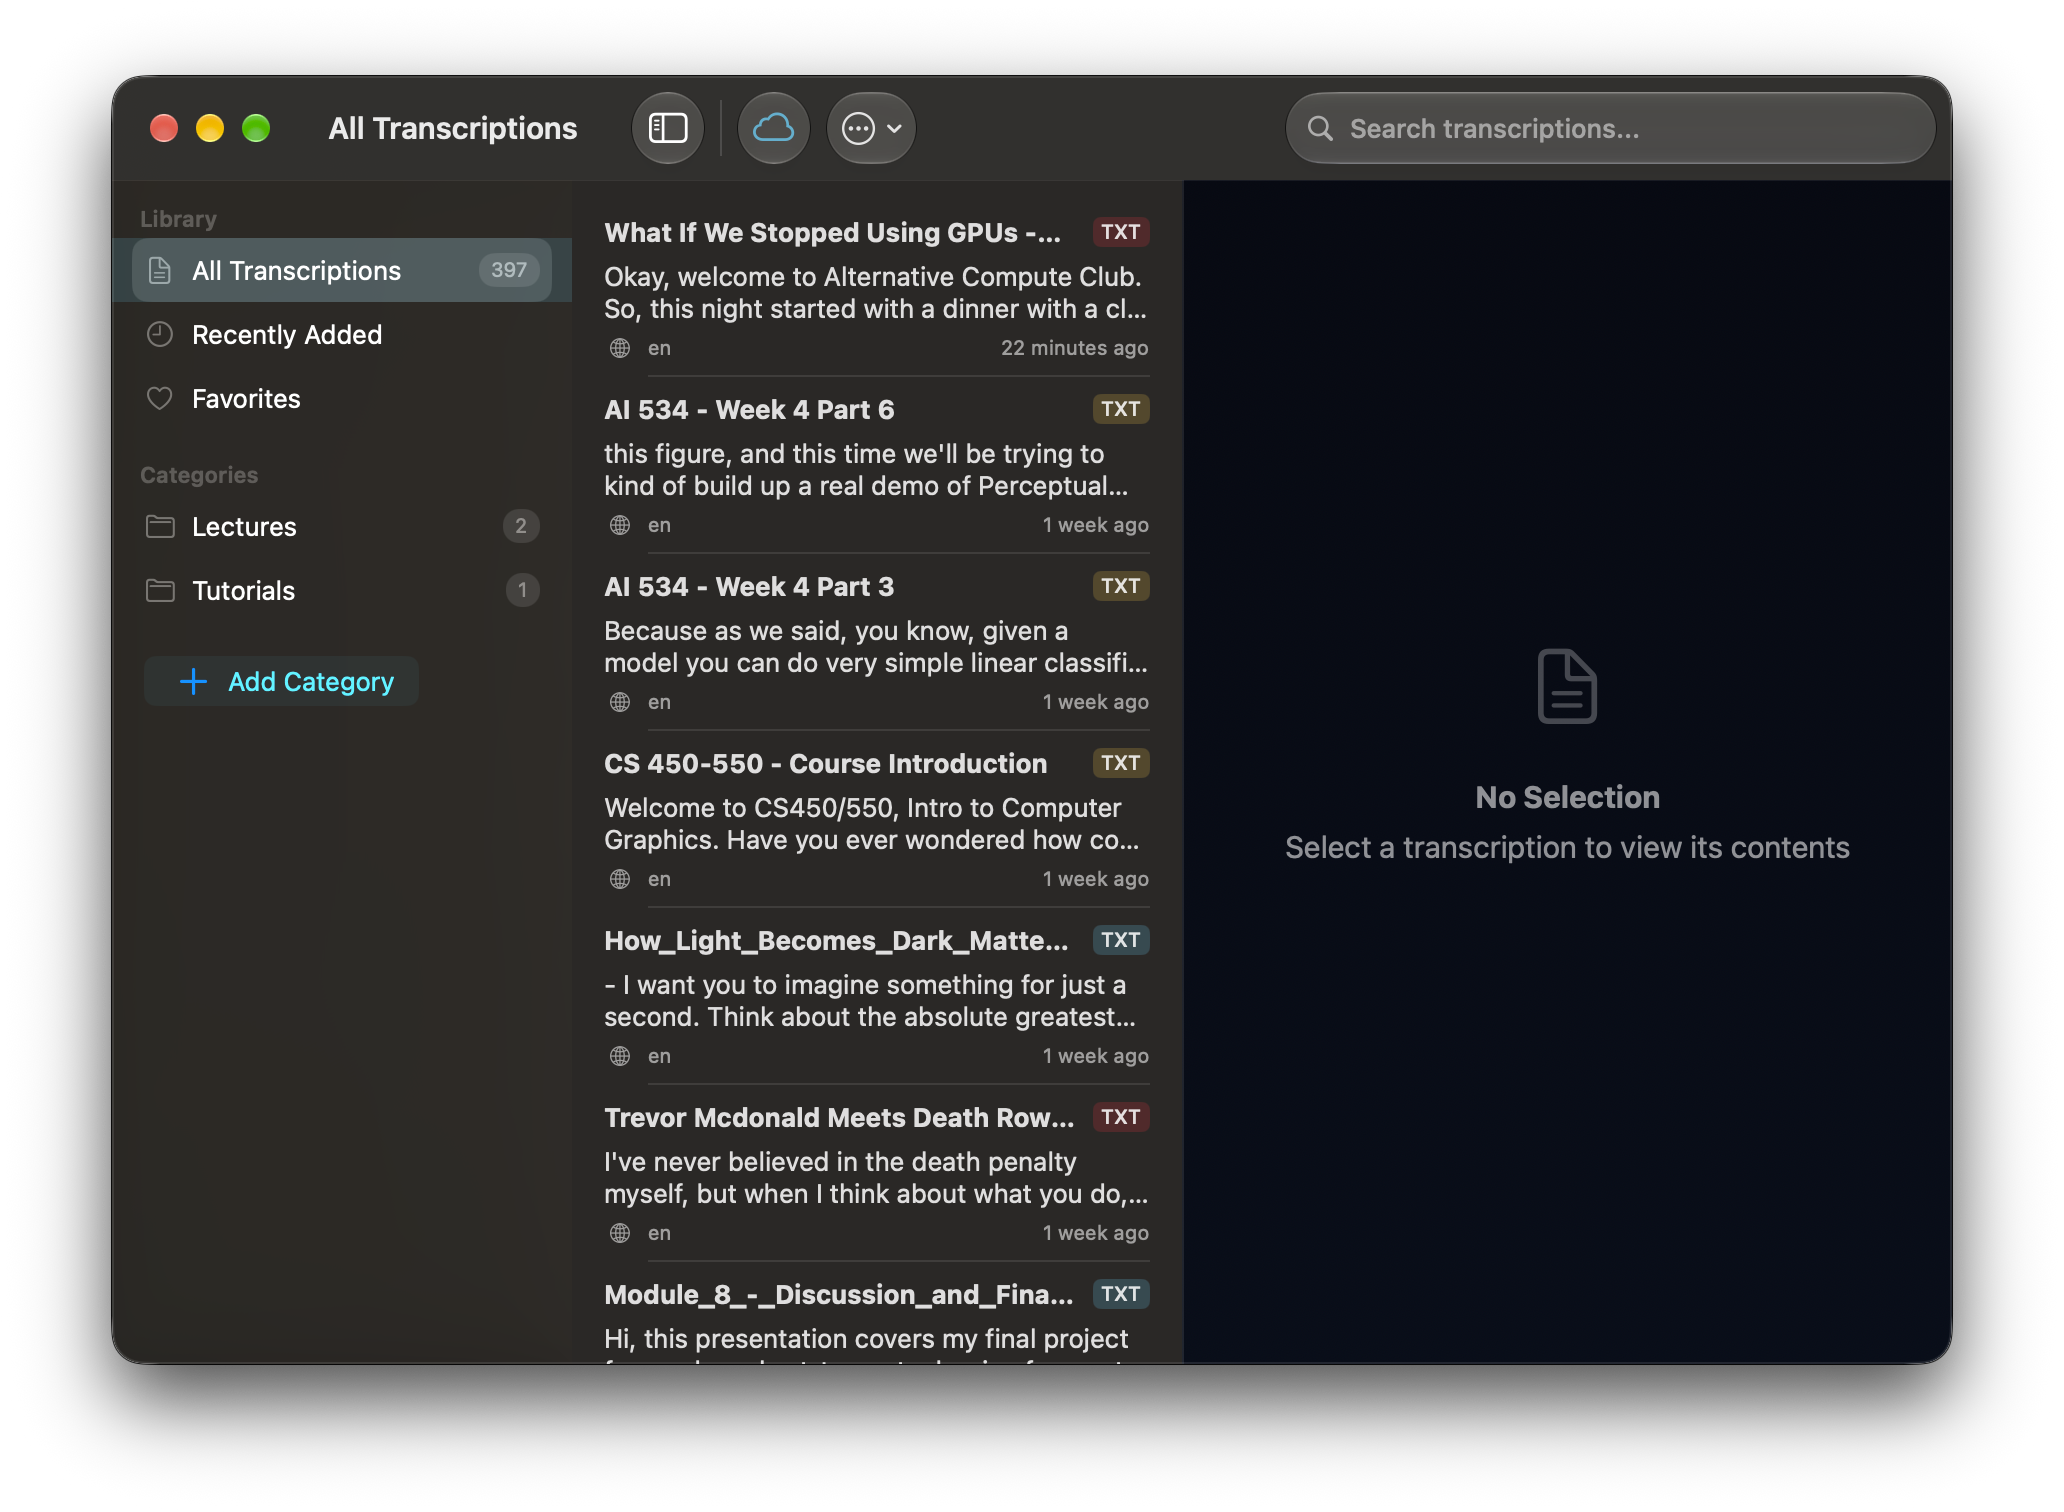Click the folder icon next to Lectures
The image size is (2064, 1512).
(x=160, y=526)
